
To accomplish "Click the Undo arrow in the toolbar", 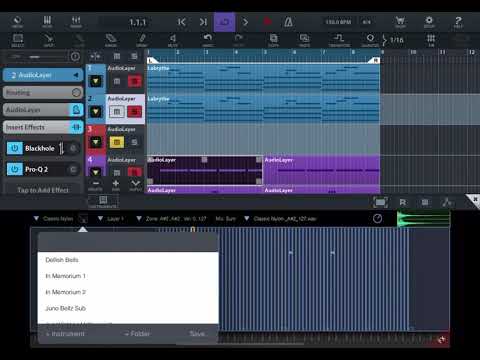I will coord(208,40).
